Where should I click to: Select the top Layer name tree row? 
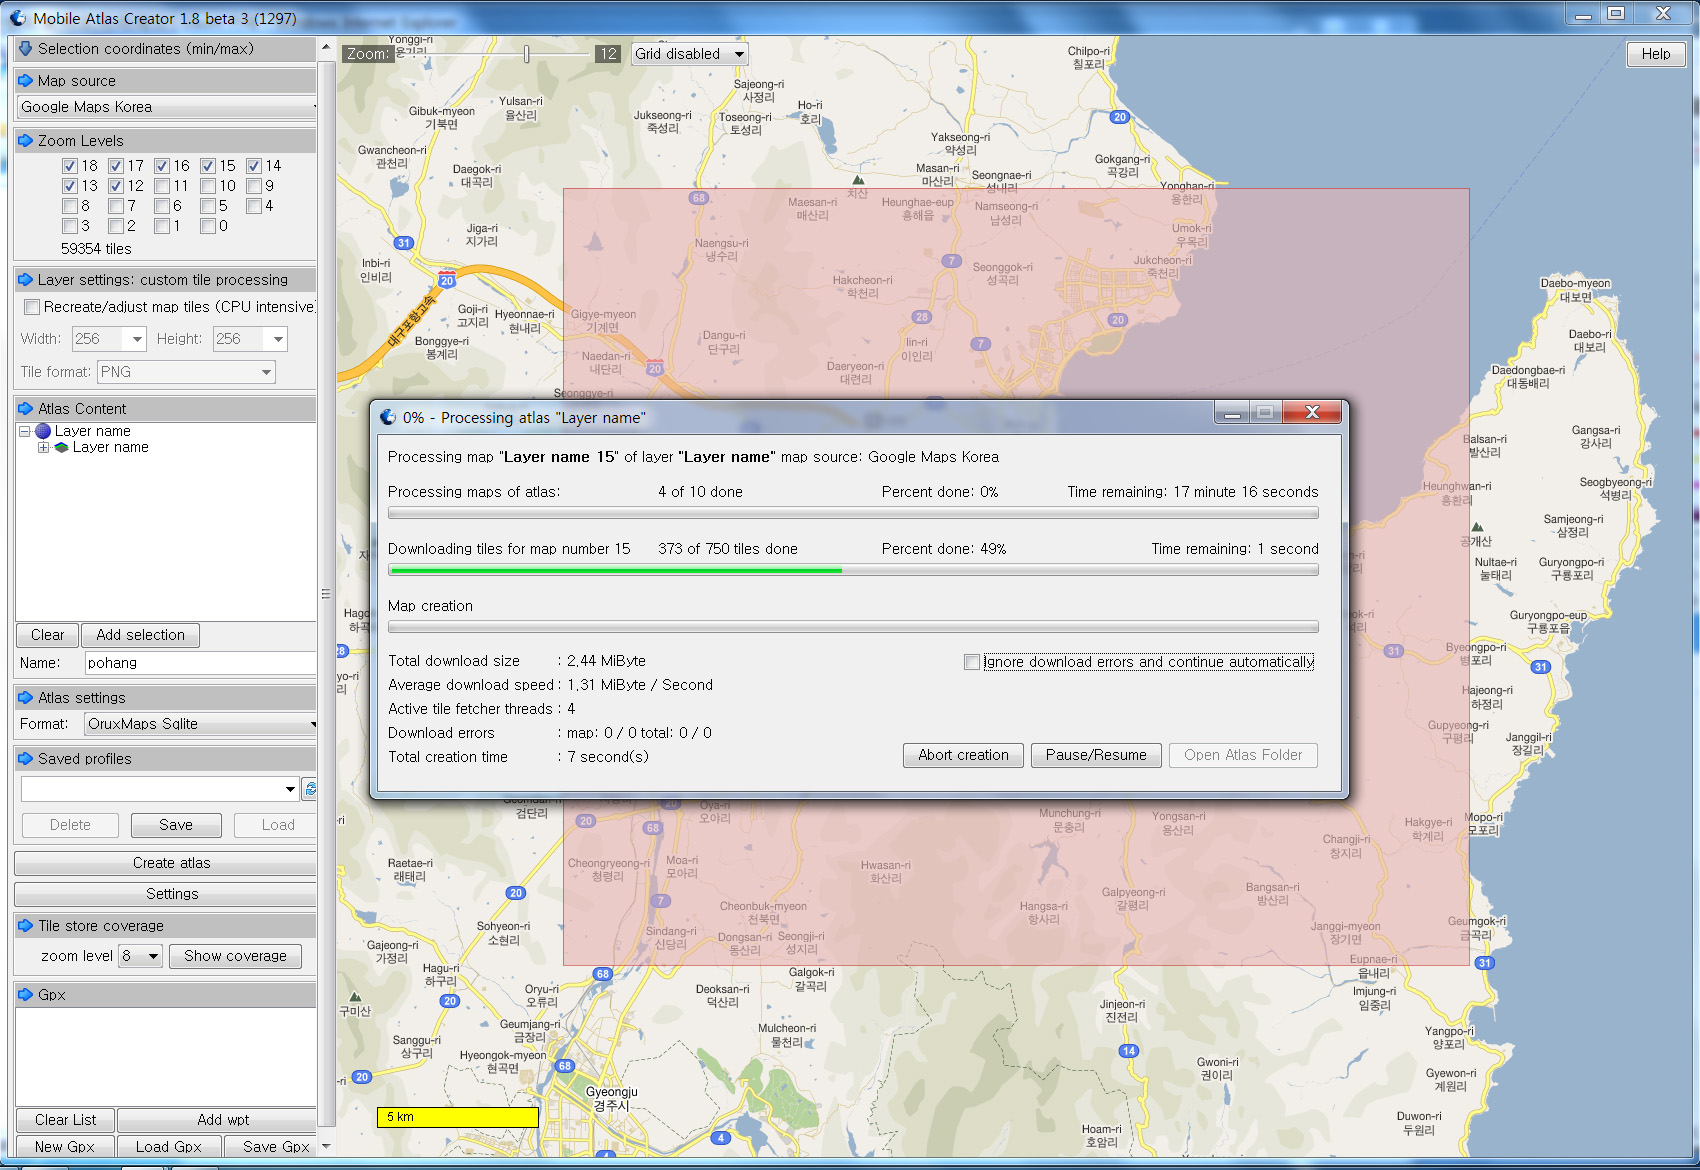[x=93, y=431]
